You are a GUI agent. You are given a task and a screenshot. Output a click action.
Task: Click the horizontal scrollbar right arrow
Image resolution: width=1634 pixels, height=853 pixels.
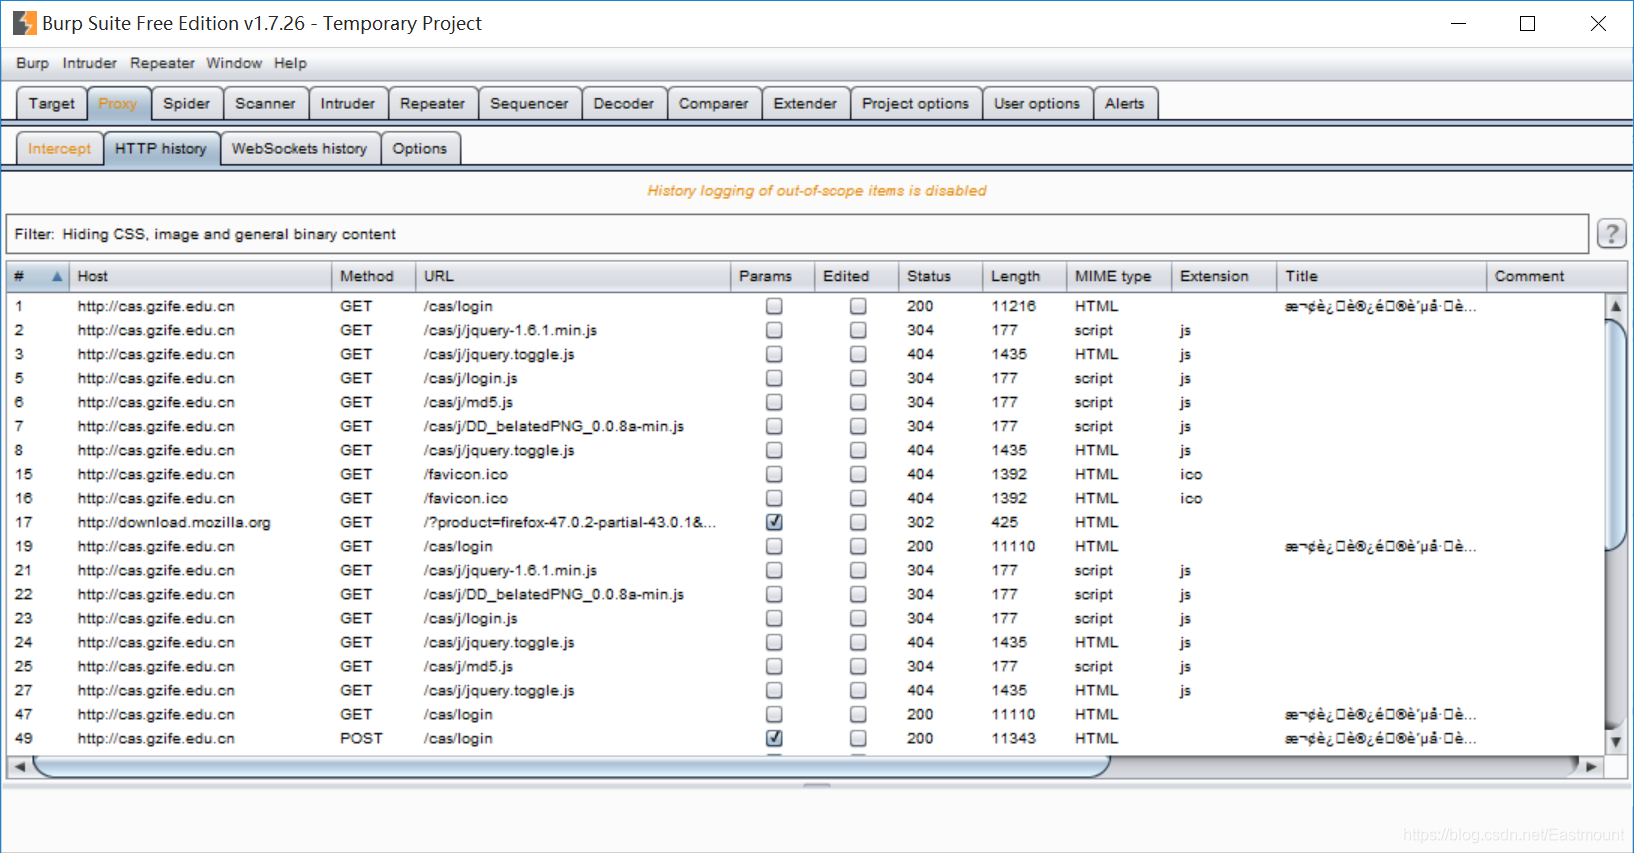pos(1592,766)
